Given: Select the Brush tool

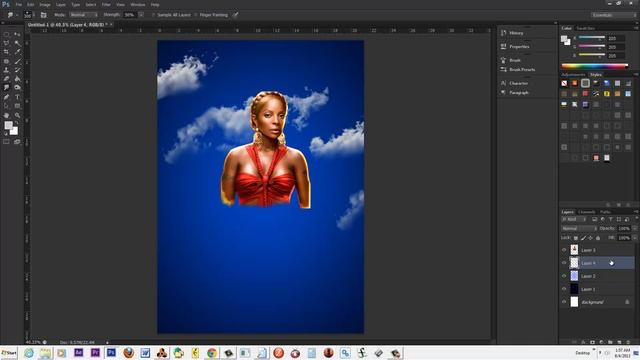Looking at the screenshot, I should point(17,61).
